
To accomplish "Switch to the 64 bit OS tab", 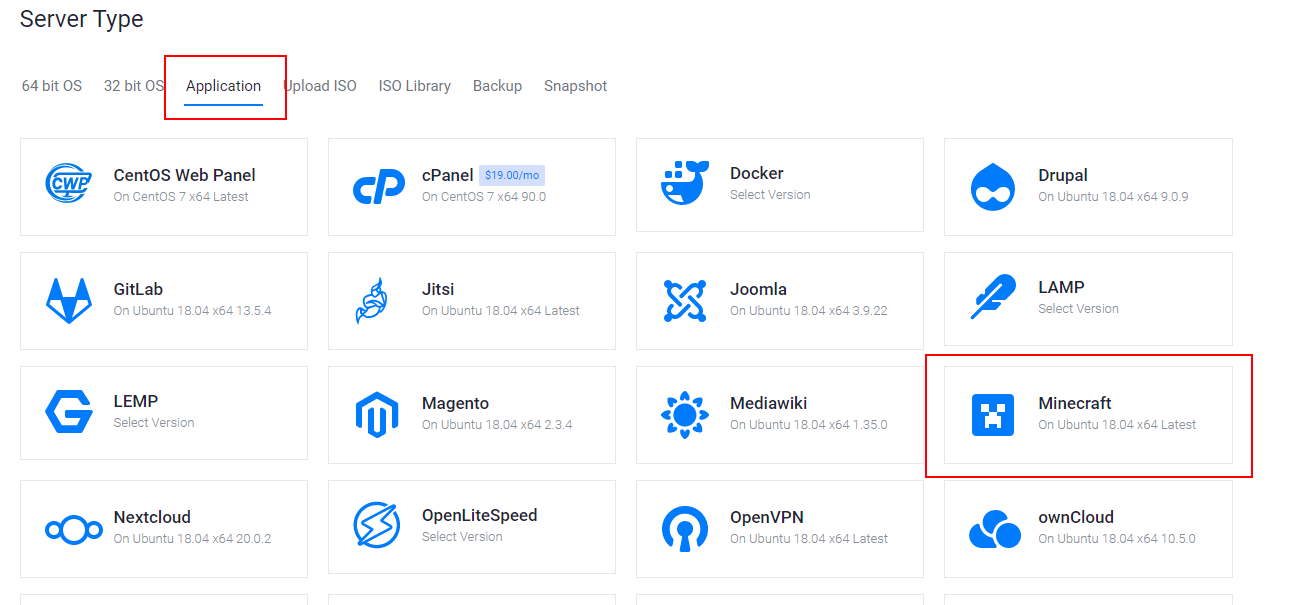I will point(52,86).
